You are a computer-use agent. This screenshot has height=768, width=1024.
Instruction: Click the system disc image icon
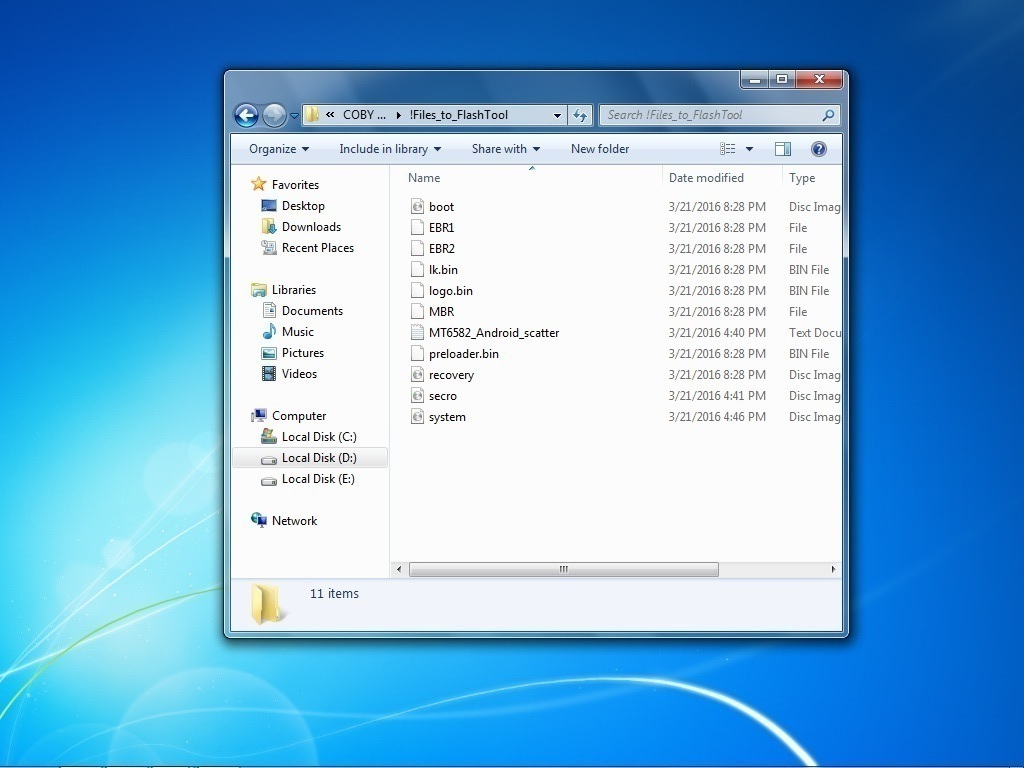[417, 417]
